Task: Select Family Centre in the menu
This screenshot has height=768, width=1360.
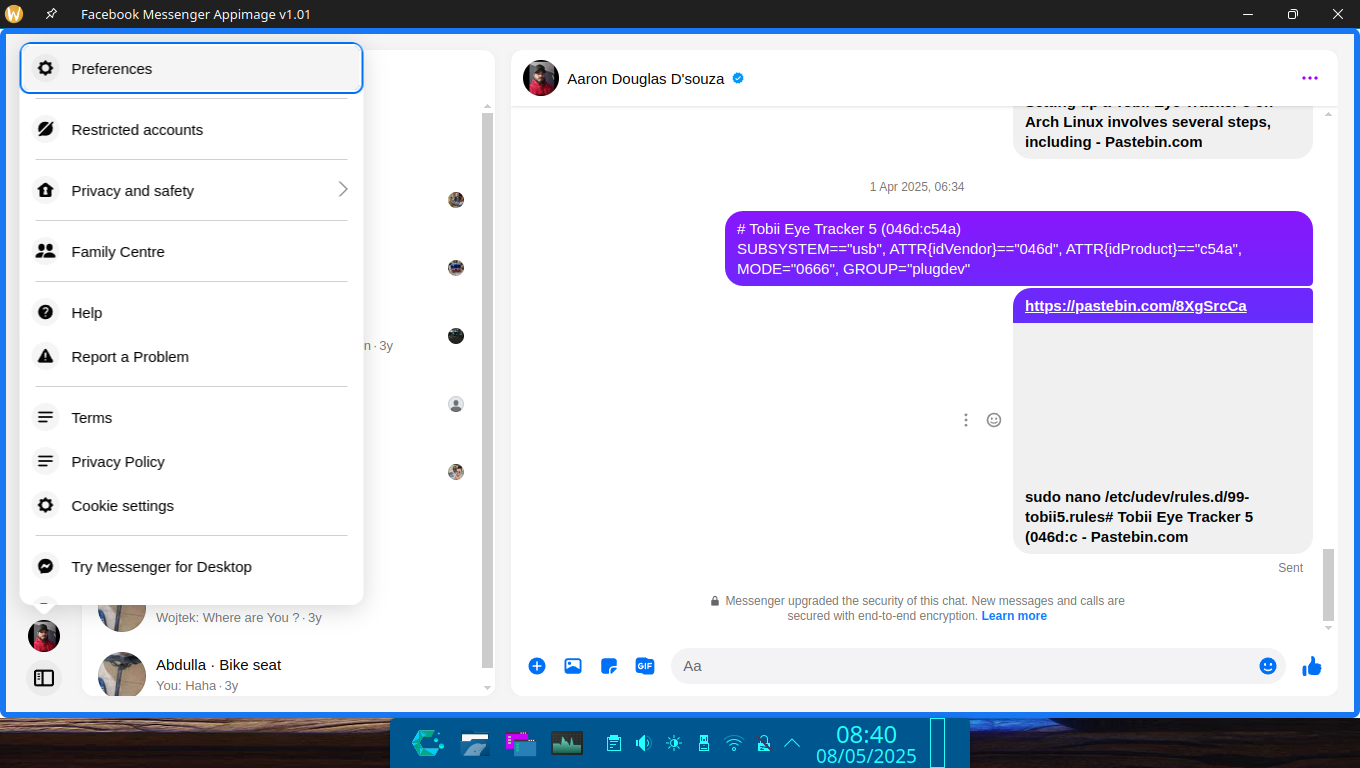Action: pyautogui.click(x=191, y=252)
